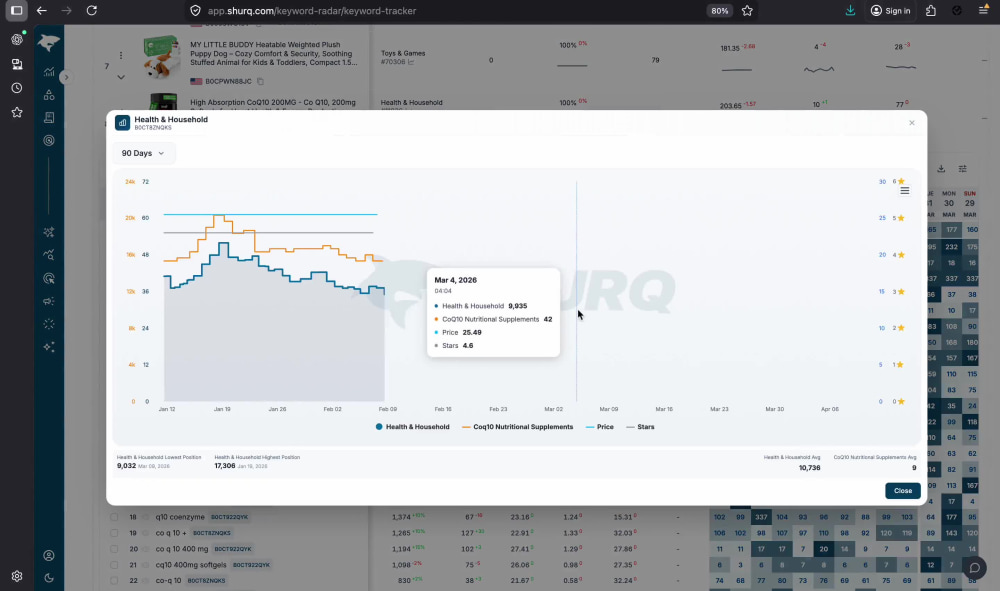Open heatmap filter sliders icon

962,168
